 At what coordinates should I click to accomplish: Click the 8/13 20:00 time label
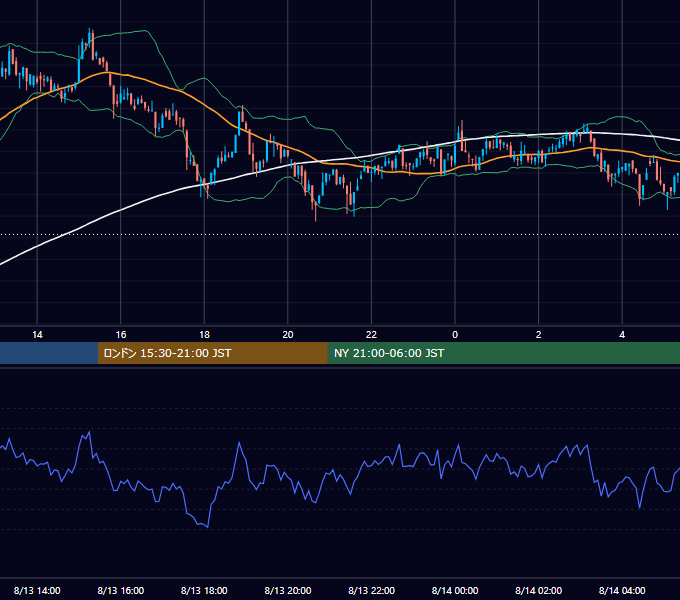pos(288,590)
